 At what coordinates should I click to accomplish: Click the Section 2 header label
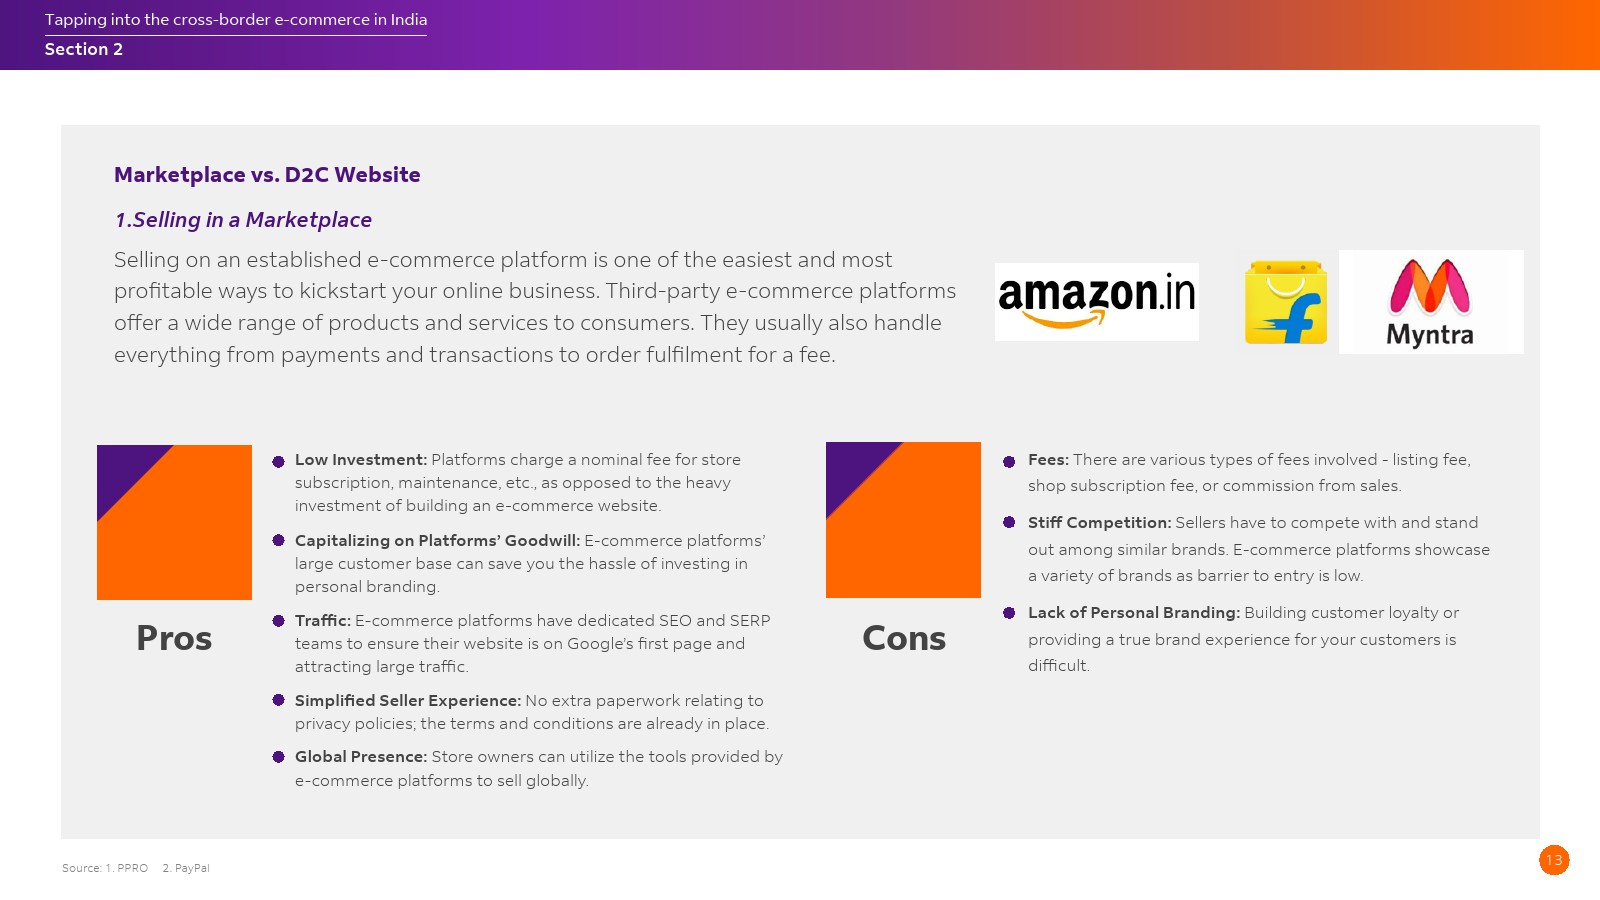point(84,49)
